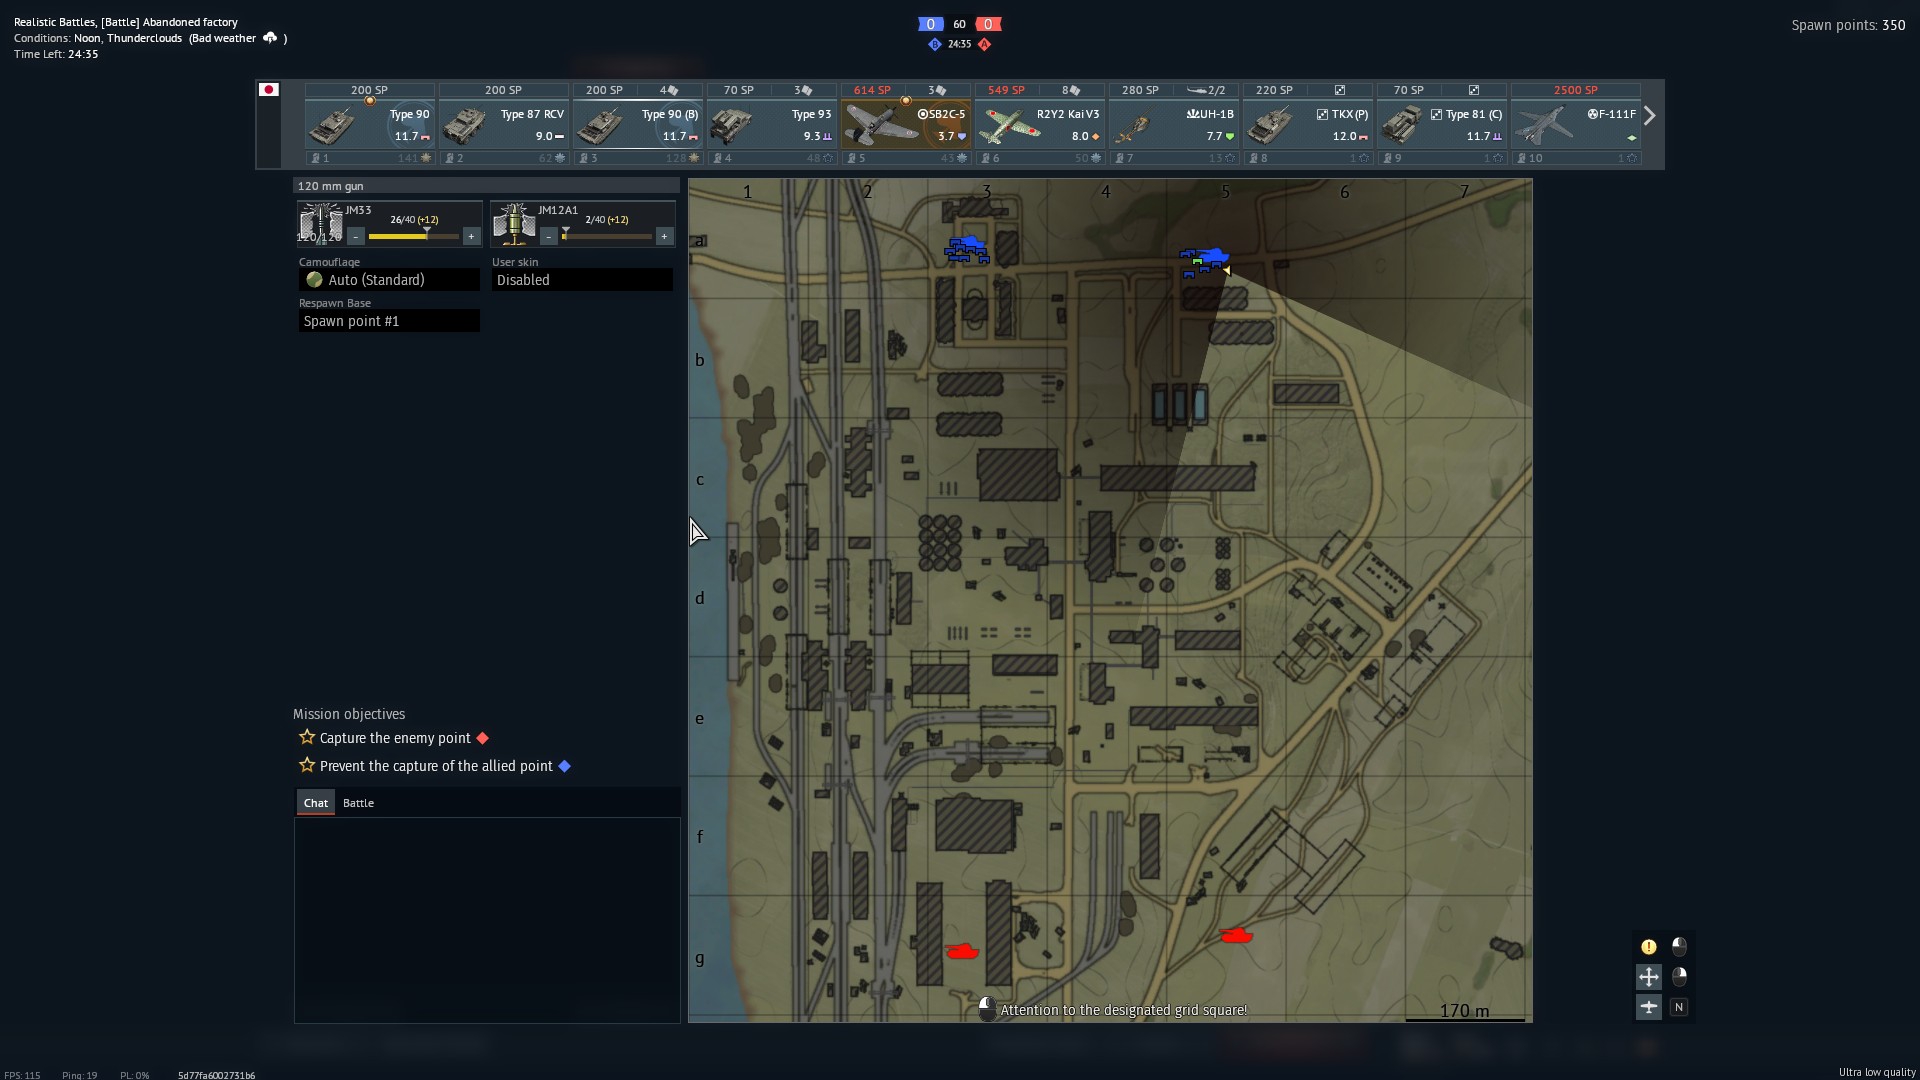
Task: Open the Camouflage dropdown
Action: click(x=389, y=280)
